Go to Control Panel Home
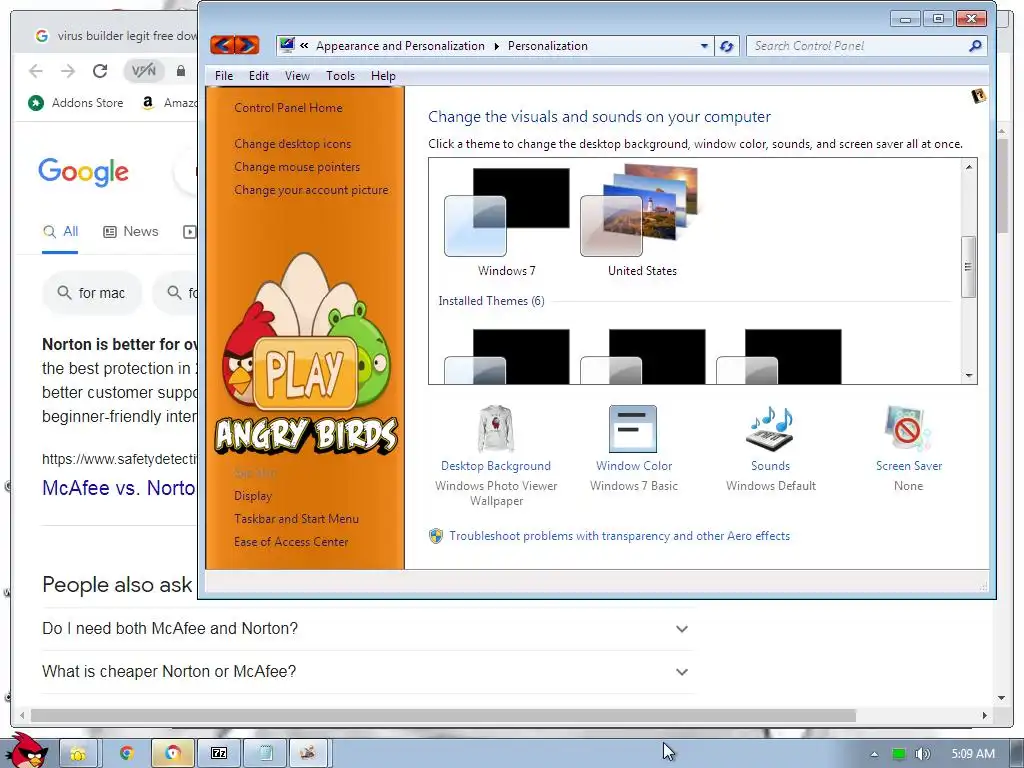 [x=288, y=108]
